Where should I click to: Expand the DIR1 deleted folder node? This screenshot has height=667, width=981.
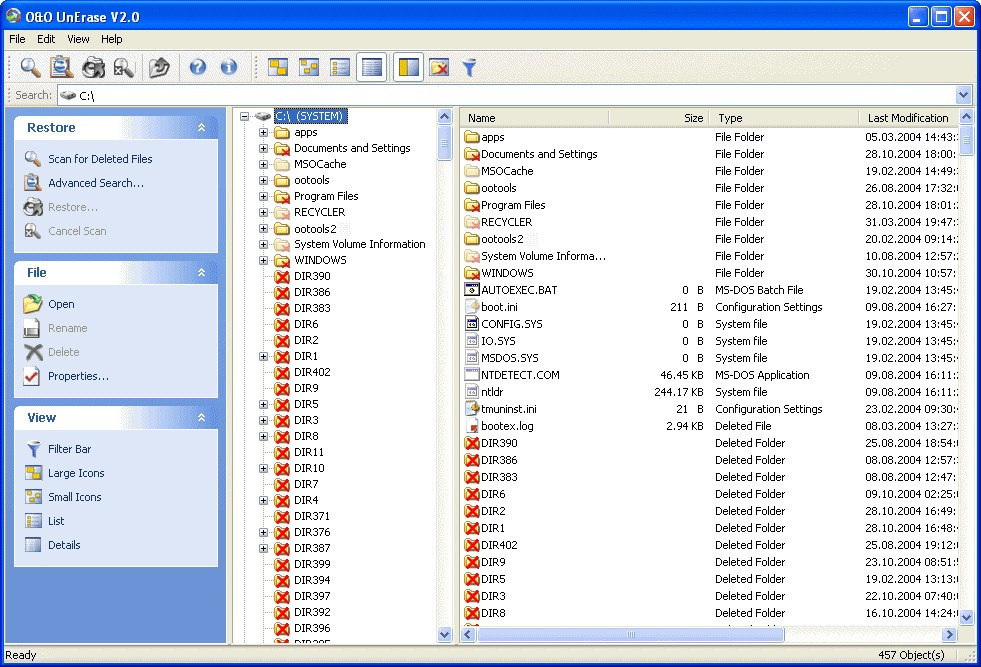point(263,357)
